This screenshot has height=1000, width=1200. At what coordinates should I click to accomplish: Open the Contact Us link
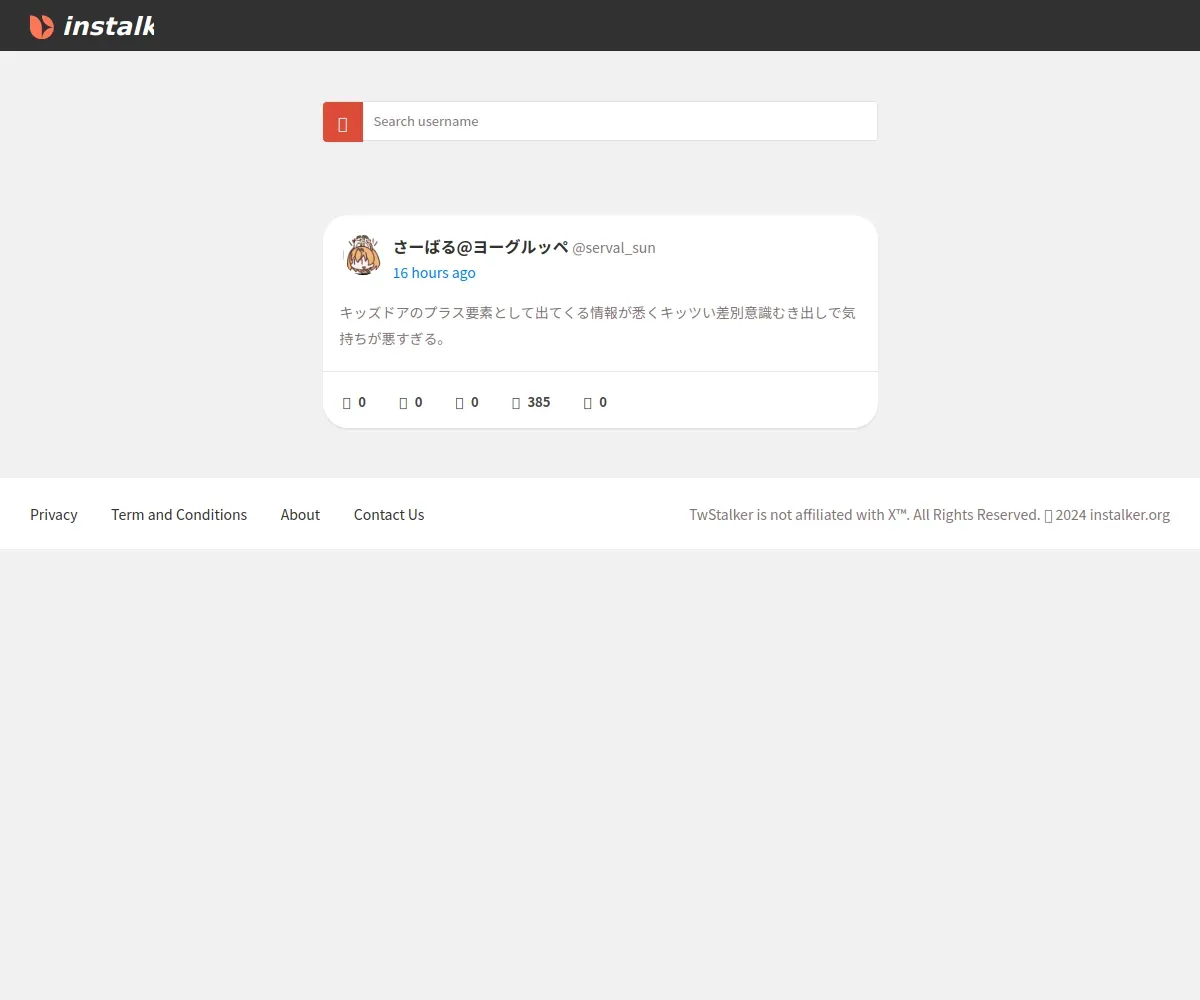click(x=389, y=515)
